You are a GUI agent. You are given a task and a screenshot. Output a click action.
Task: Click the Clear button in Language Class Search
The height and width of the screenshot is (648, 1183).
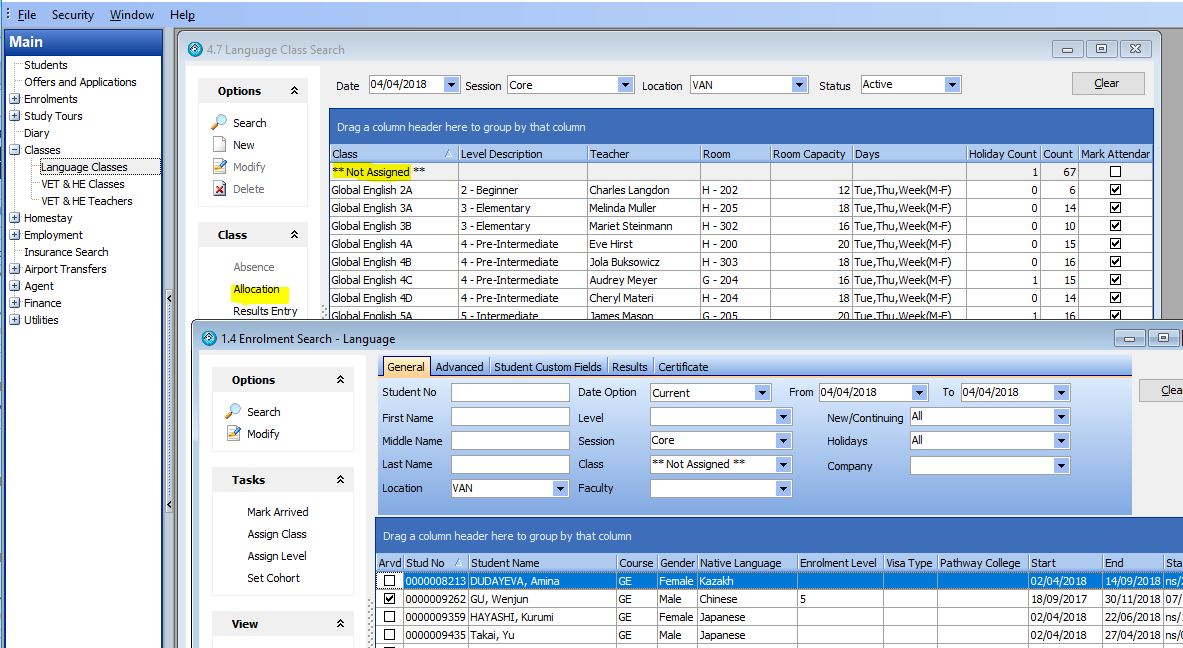tap(1107, 83)
